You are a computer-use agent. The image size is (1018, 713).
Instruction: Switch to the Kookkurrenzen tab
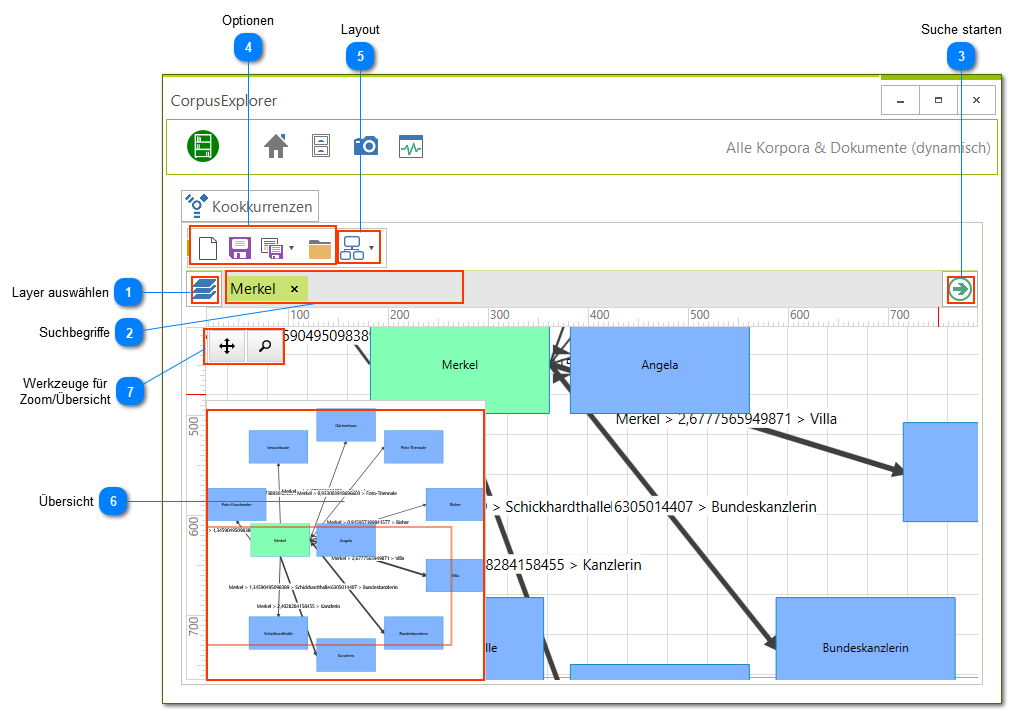click(x=250, y=206)
